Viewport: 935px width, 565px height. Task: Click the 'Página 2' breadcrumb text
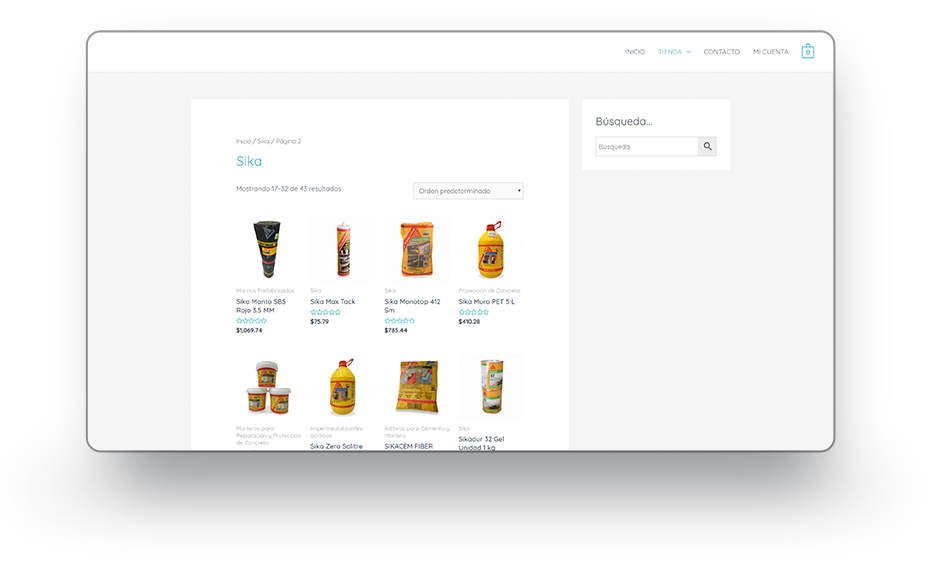(289, 141)
